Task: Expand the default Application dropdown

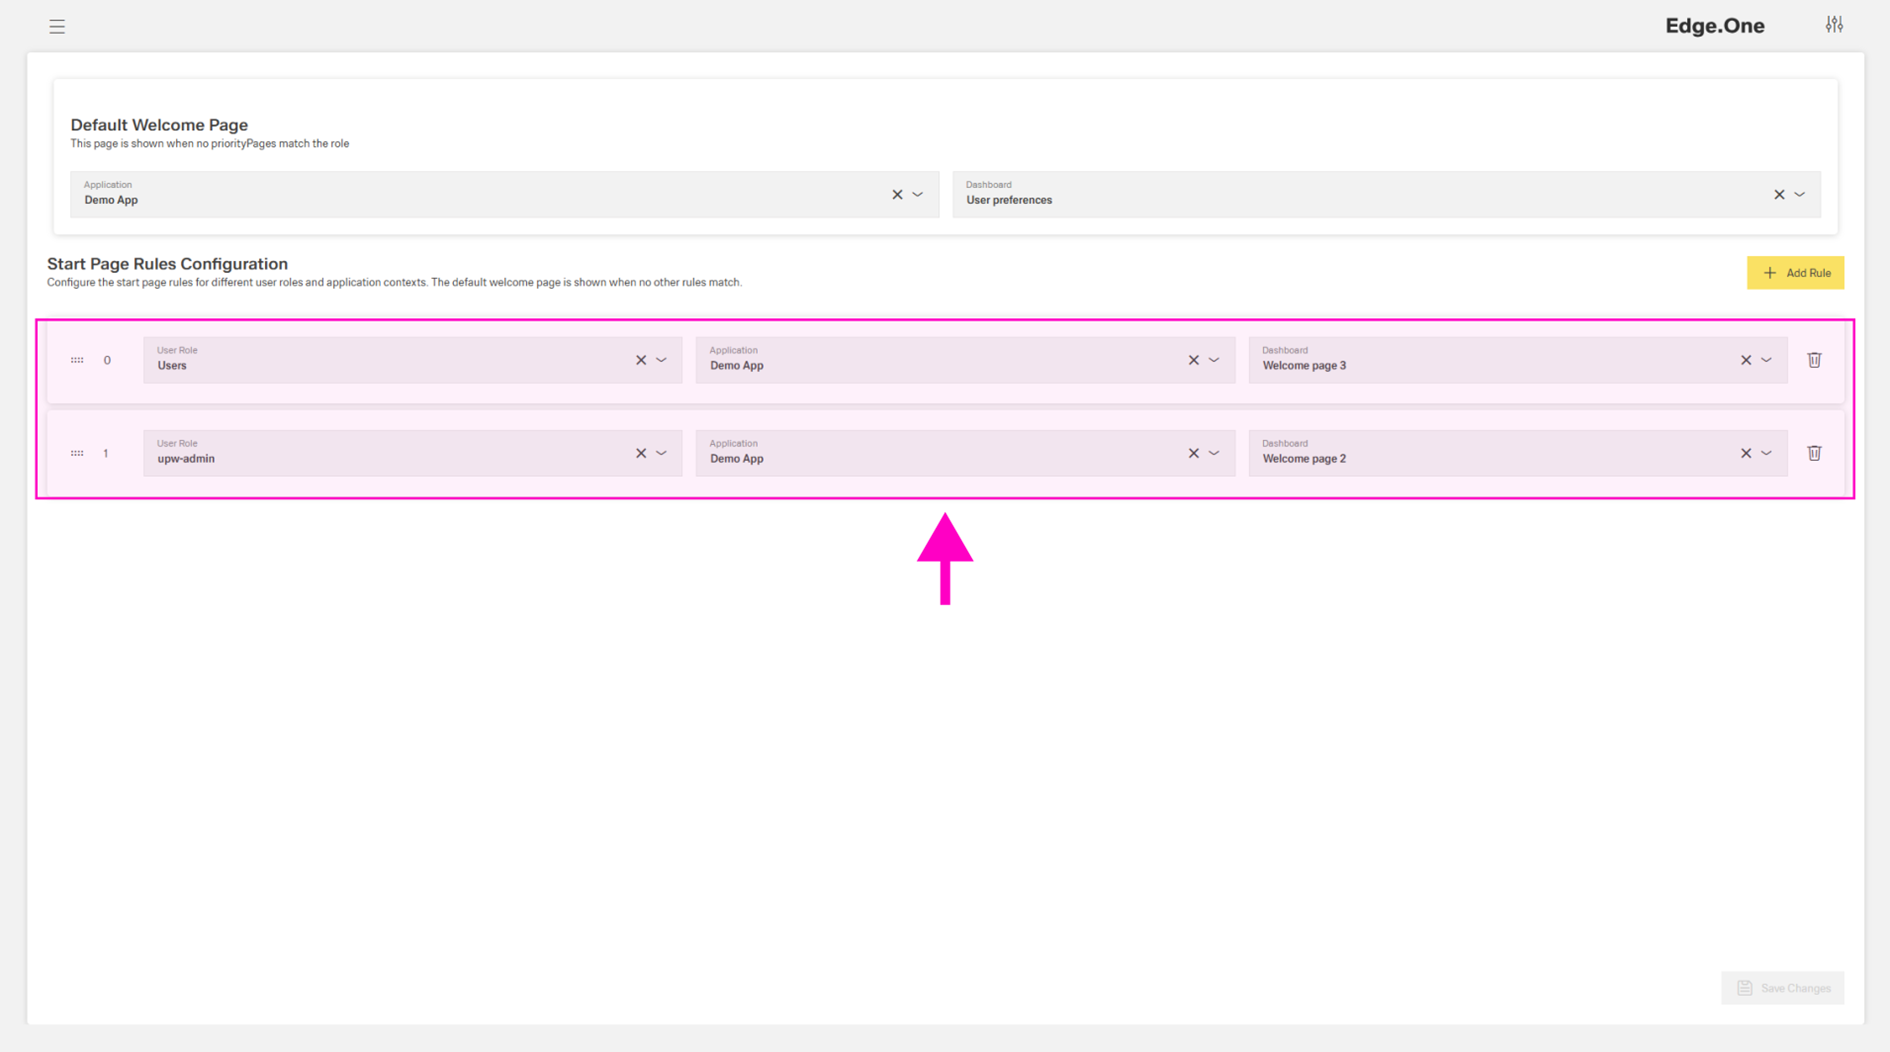Action: (x=918, y=195)
